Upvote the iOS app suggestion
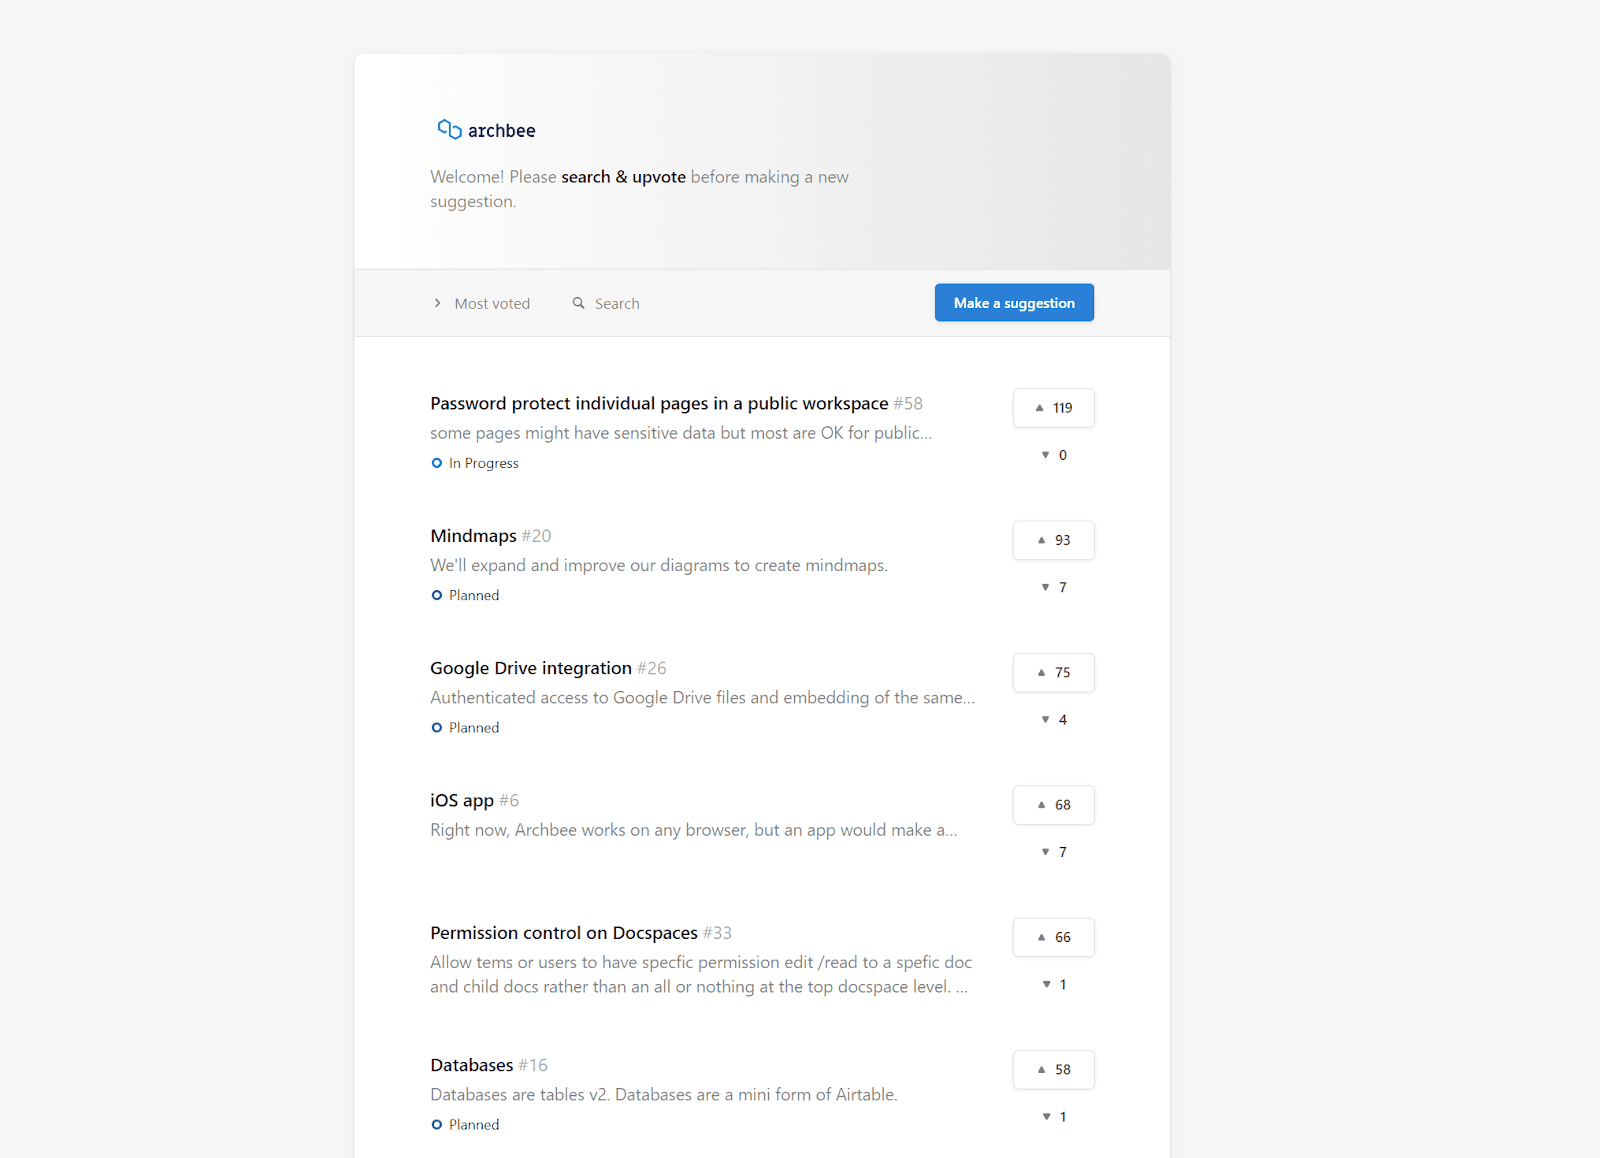 1053,805
